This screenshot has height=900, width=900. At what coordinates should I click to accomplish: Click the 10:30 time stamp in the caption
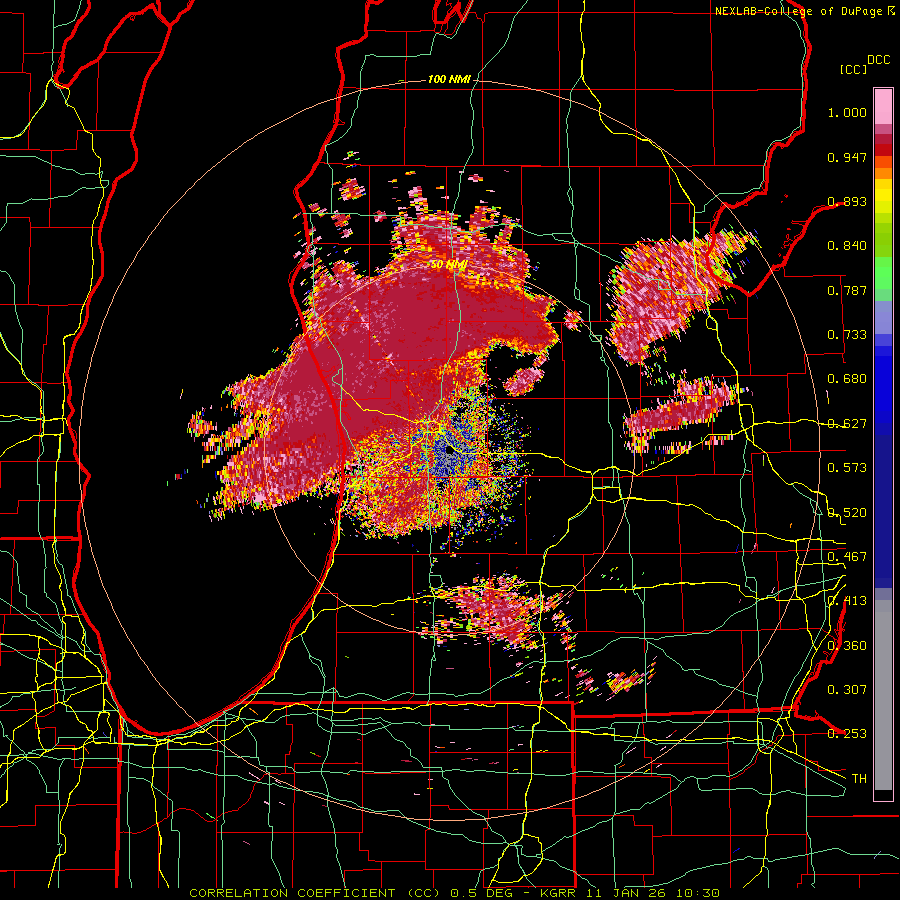pyautogui.click(x=697, y=893)
